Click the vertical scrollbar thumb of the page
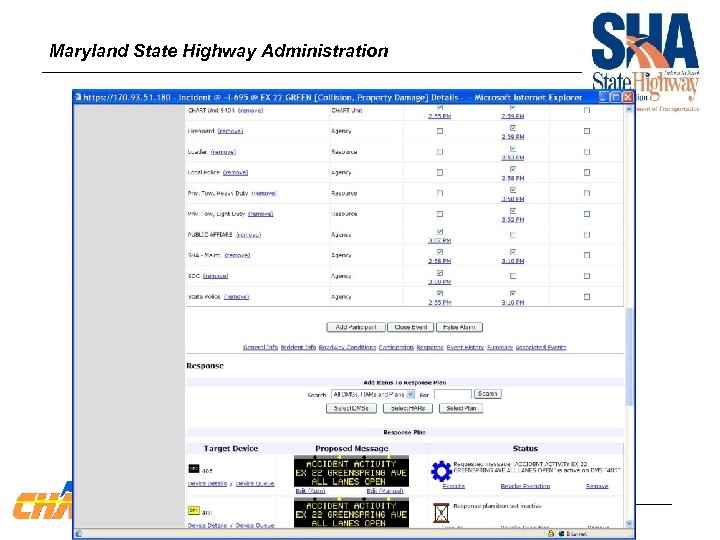 coord(629,357)
